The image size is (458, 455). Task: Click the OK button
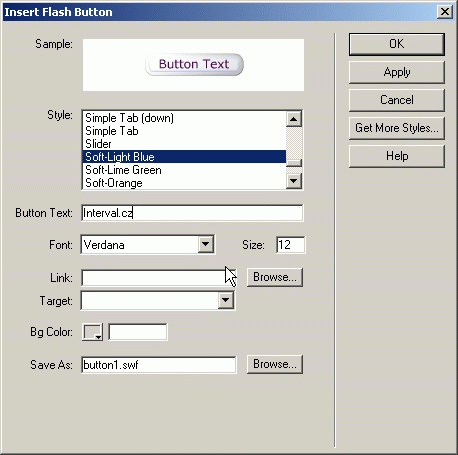point(397,44)
